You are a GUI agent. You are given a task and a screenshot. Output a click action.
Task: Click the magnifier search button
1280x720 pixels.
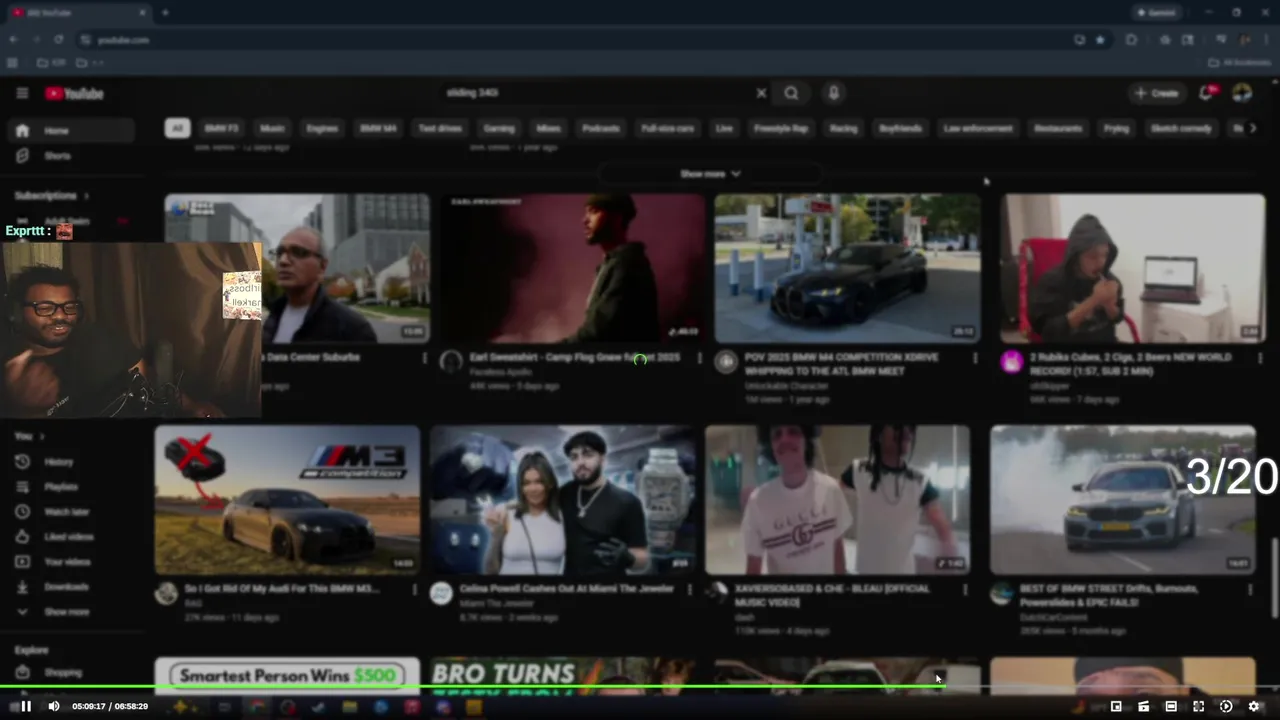click(x=791, y=93)
